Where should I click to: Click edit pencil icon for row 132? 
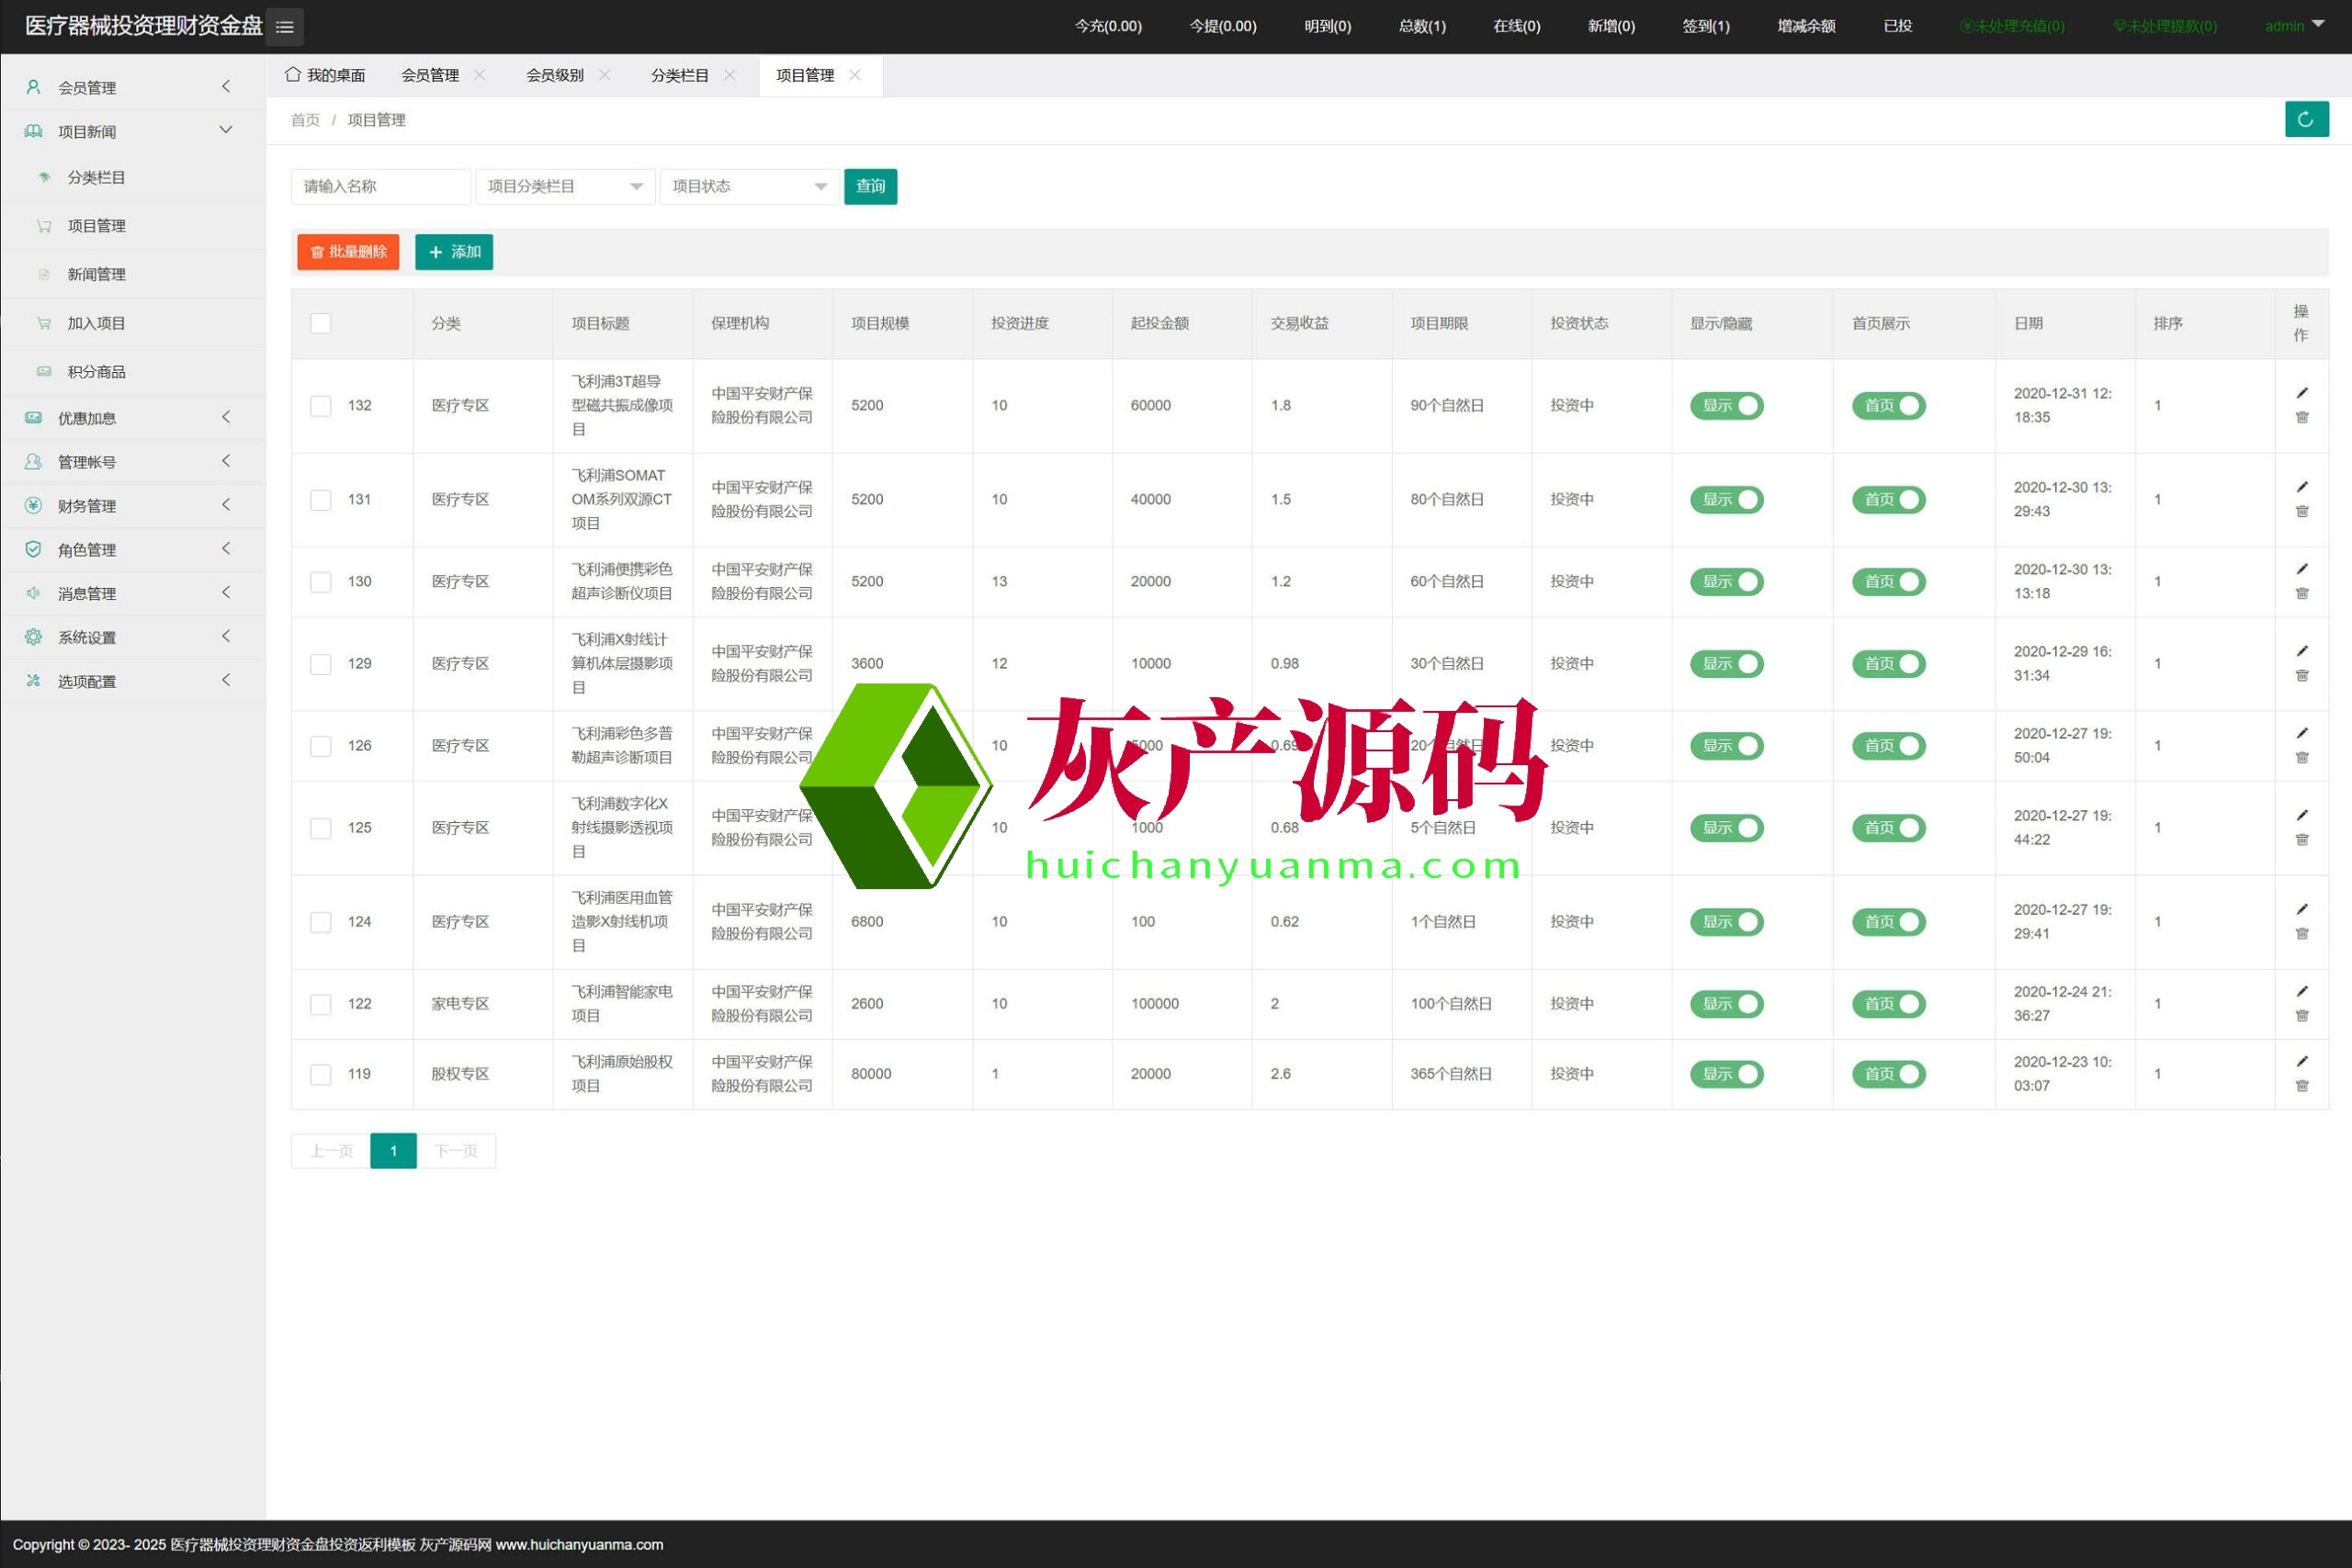coord(2301,393)
